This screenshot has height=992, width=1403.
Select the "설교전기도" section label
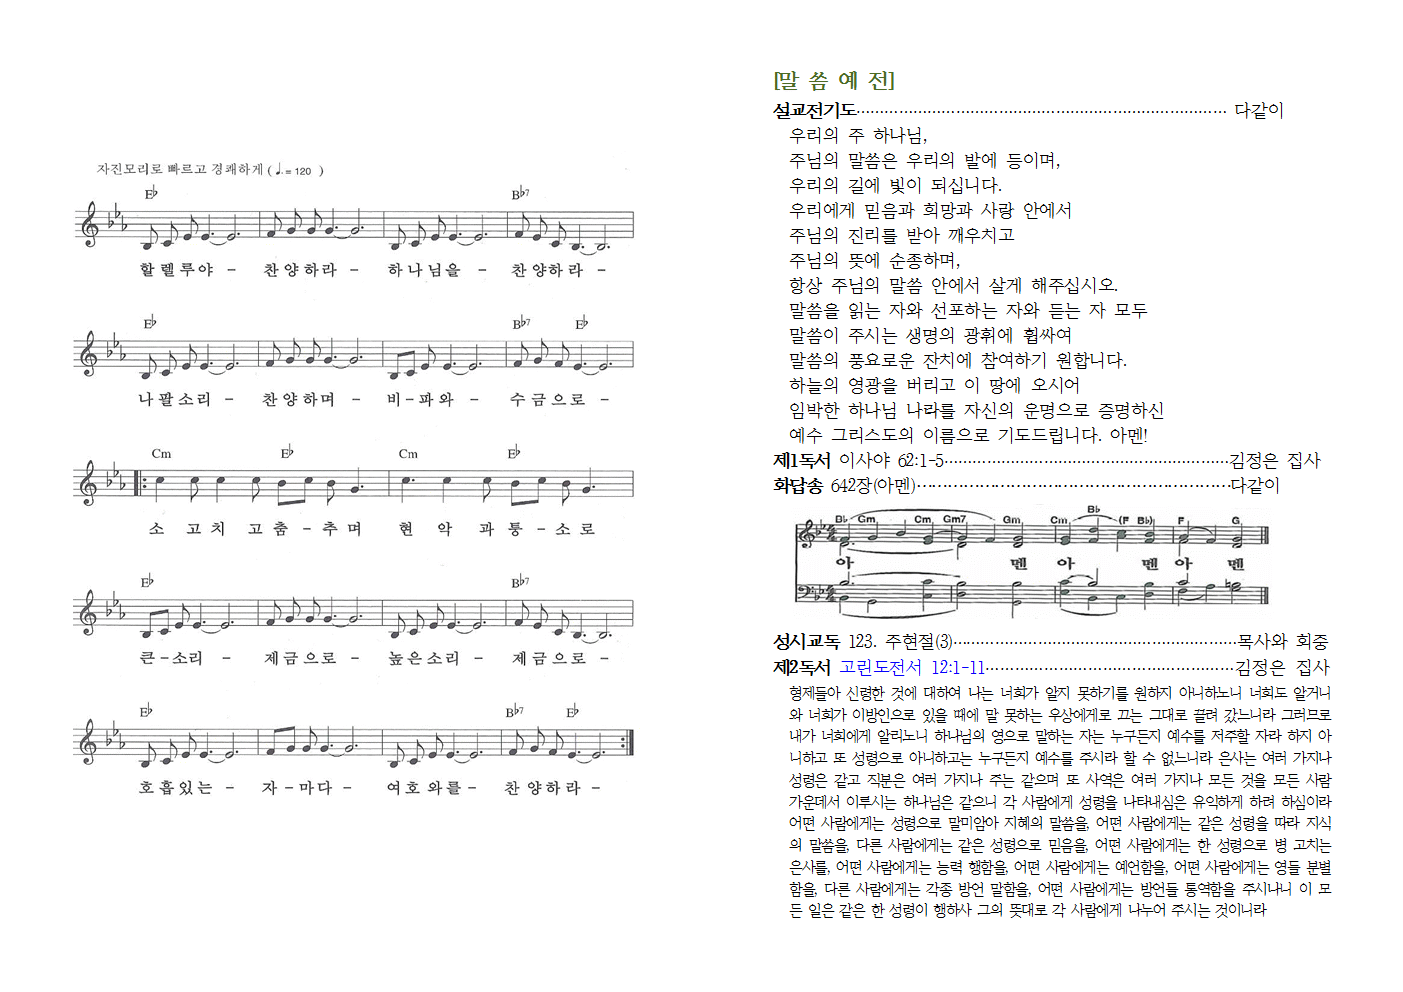[x=815, y=110]
